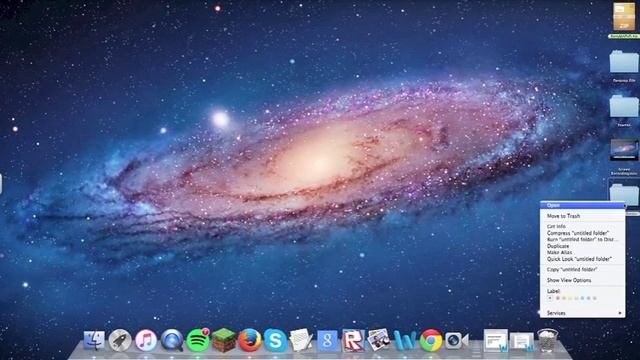Launch Minecraft grass block icon

coord(224,340)
